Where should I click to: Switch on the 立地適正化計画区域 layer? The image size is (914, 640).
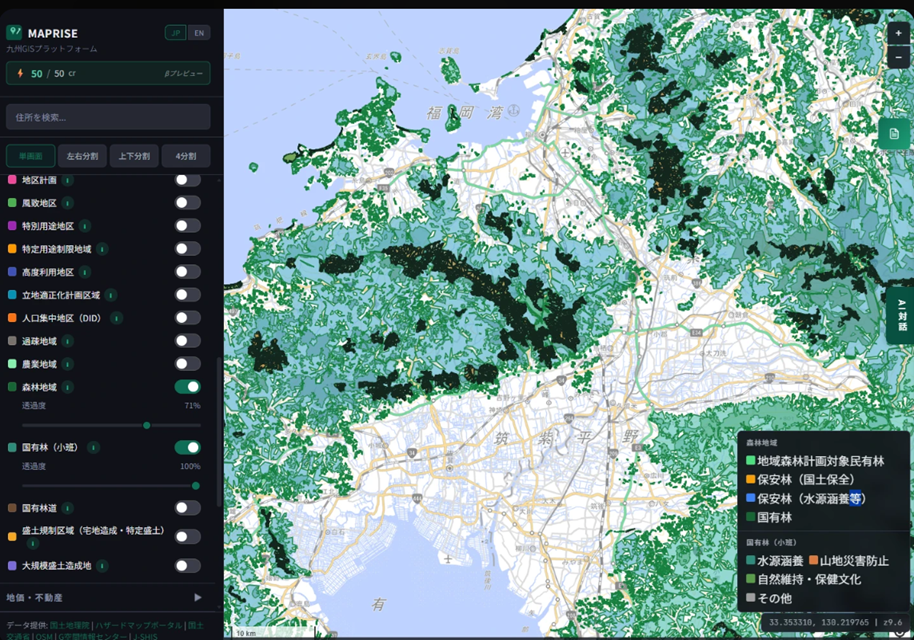click(x=188, y=295)
